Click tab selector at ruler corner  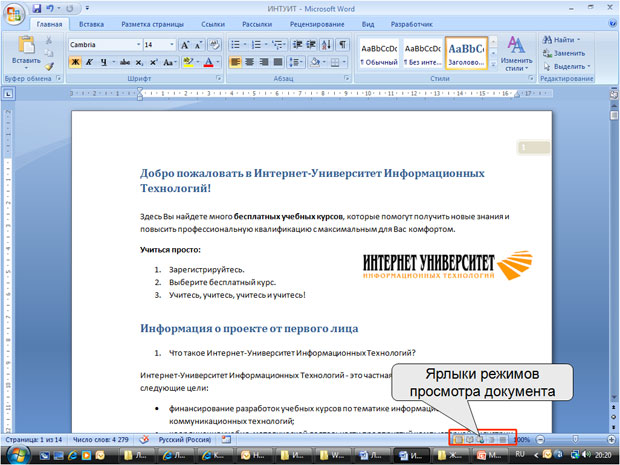click(x=8, y=94)
